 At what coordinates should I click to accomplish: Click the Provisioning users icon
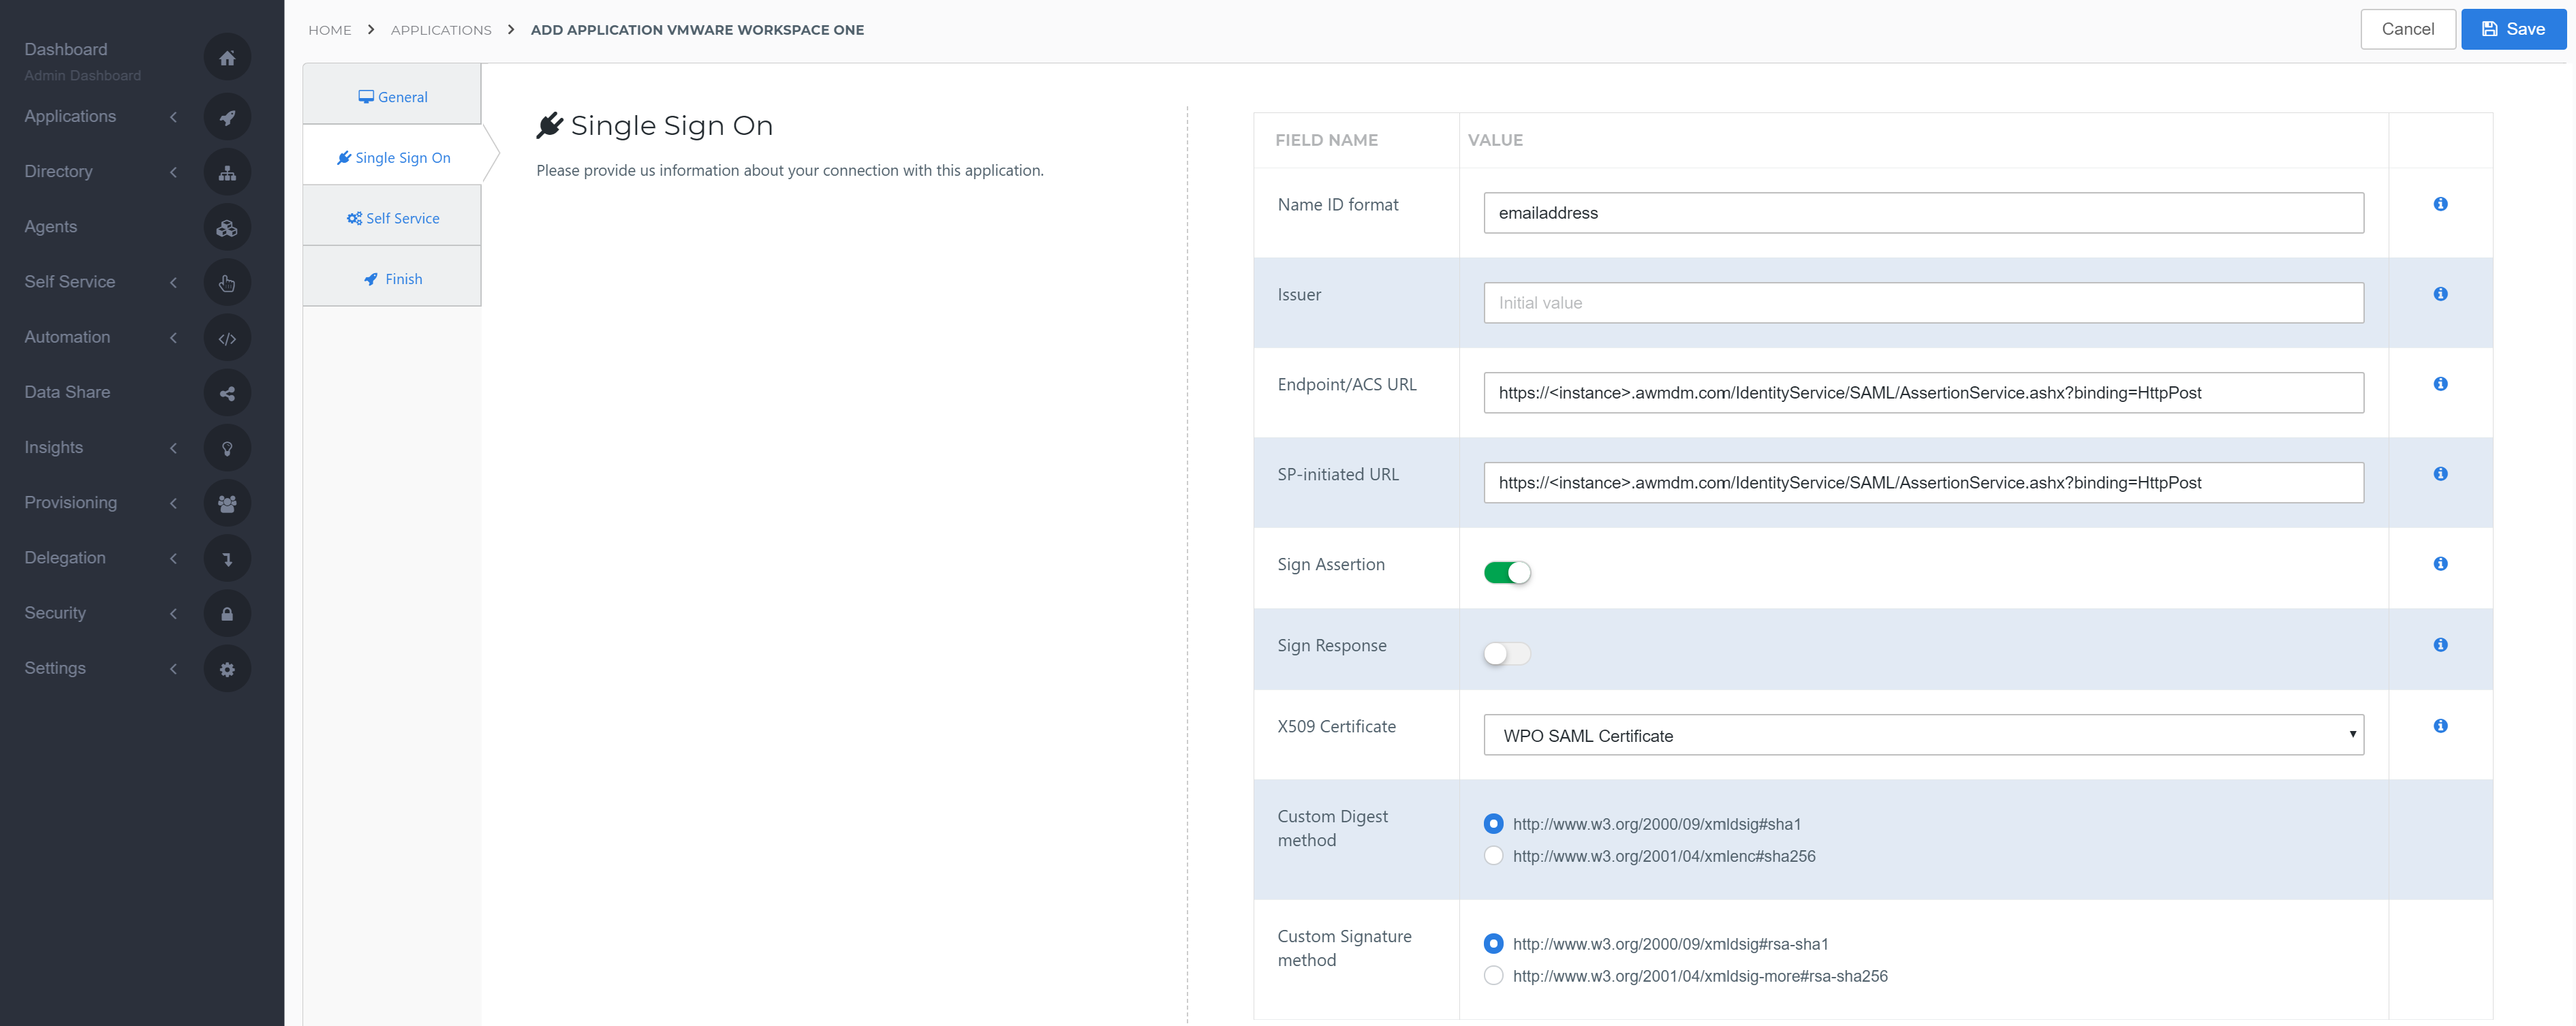pyautogui.click(x=227, y=503)
